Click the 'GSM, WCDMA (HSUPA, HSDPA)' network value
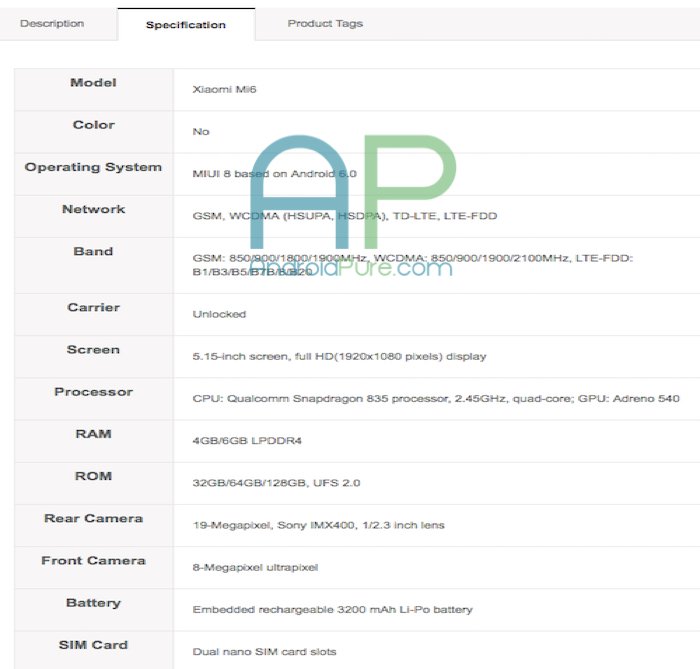Screen dimensions: 700x669 pyautogui.click(x=345, y=216)
